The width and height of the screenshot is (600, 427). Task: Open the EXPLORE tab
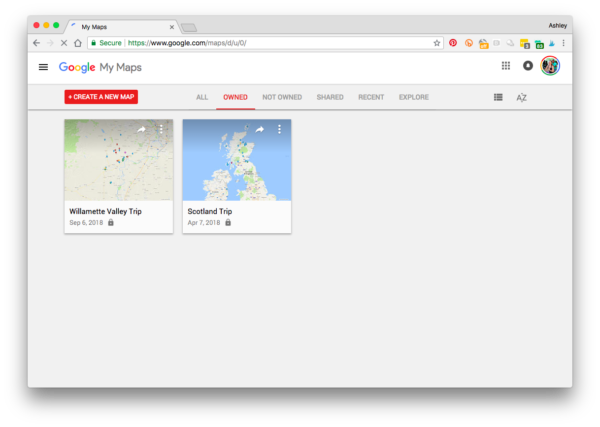tap(414, 97)
